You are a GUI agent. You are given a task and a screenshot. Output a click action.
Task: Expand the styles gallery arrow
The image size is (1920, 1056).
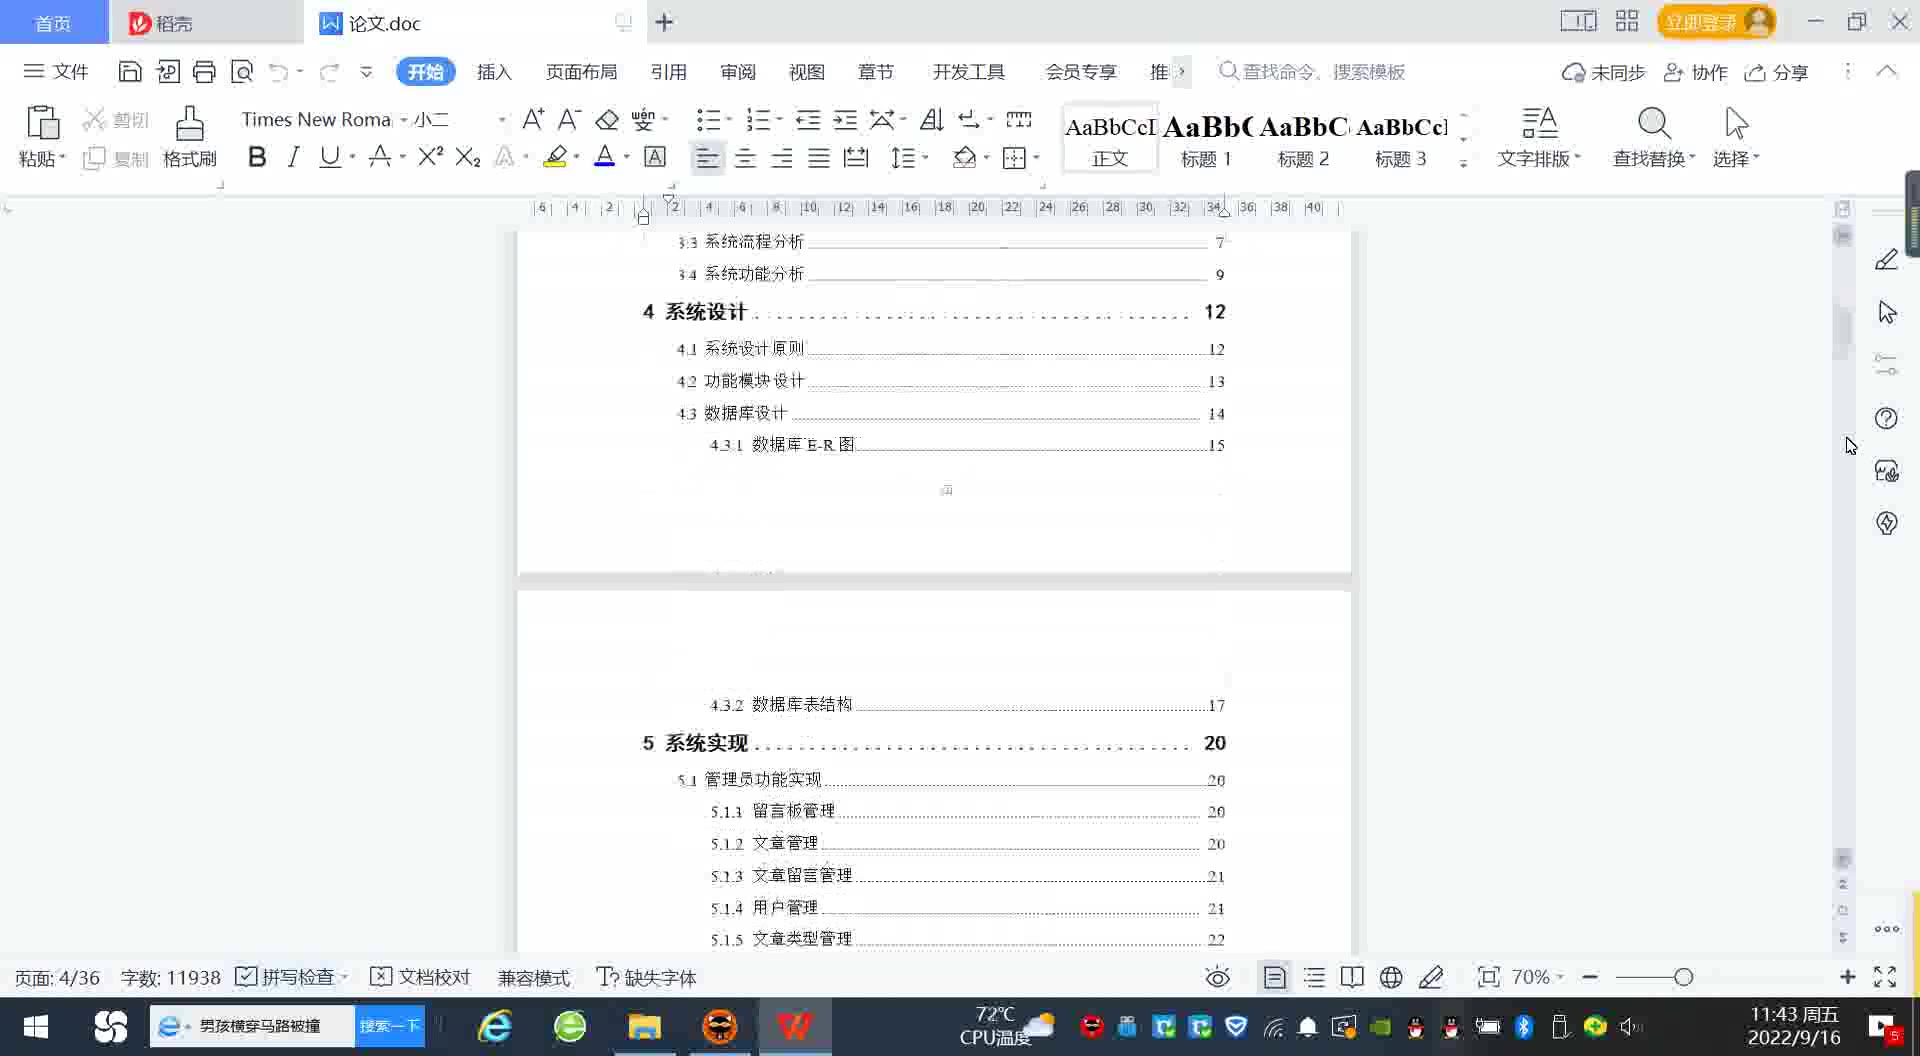(1464, 163)
